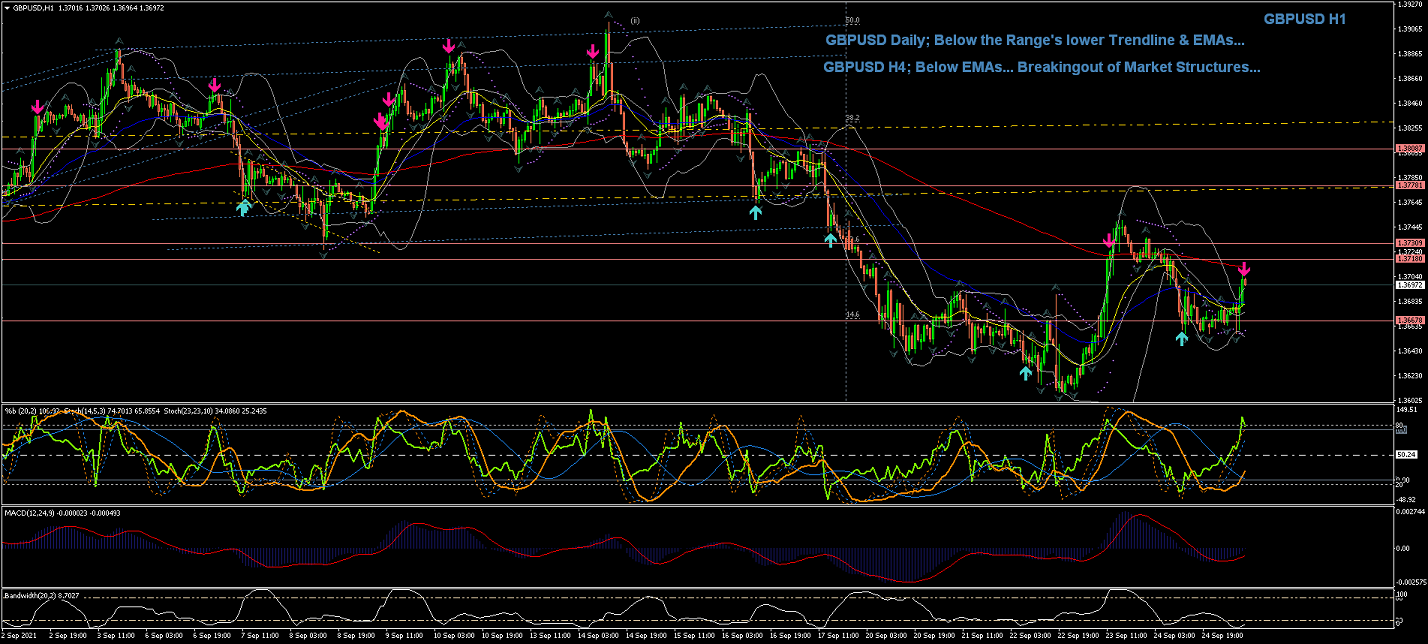Click the pink sell arrow near 23 Sep
Viewport: 1428px width, 644px height.
tap(1109, 241)
